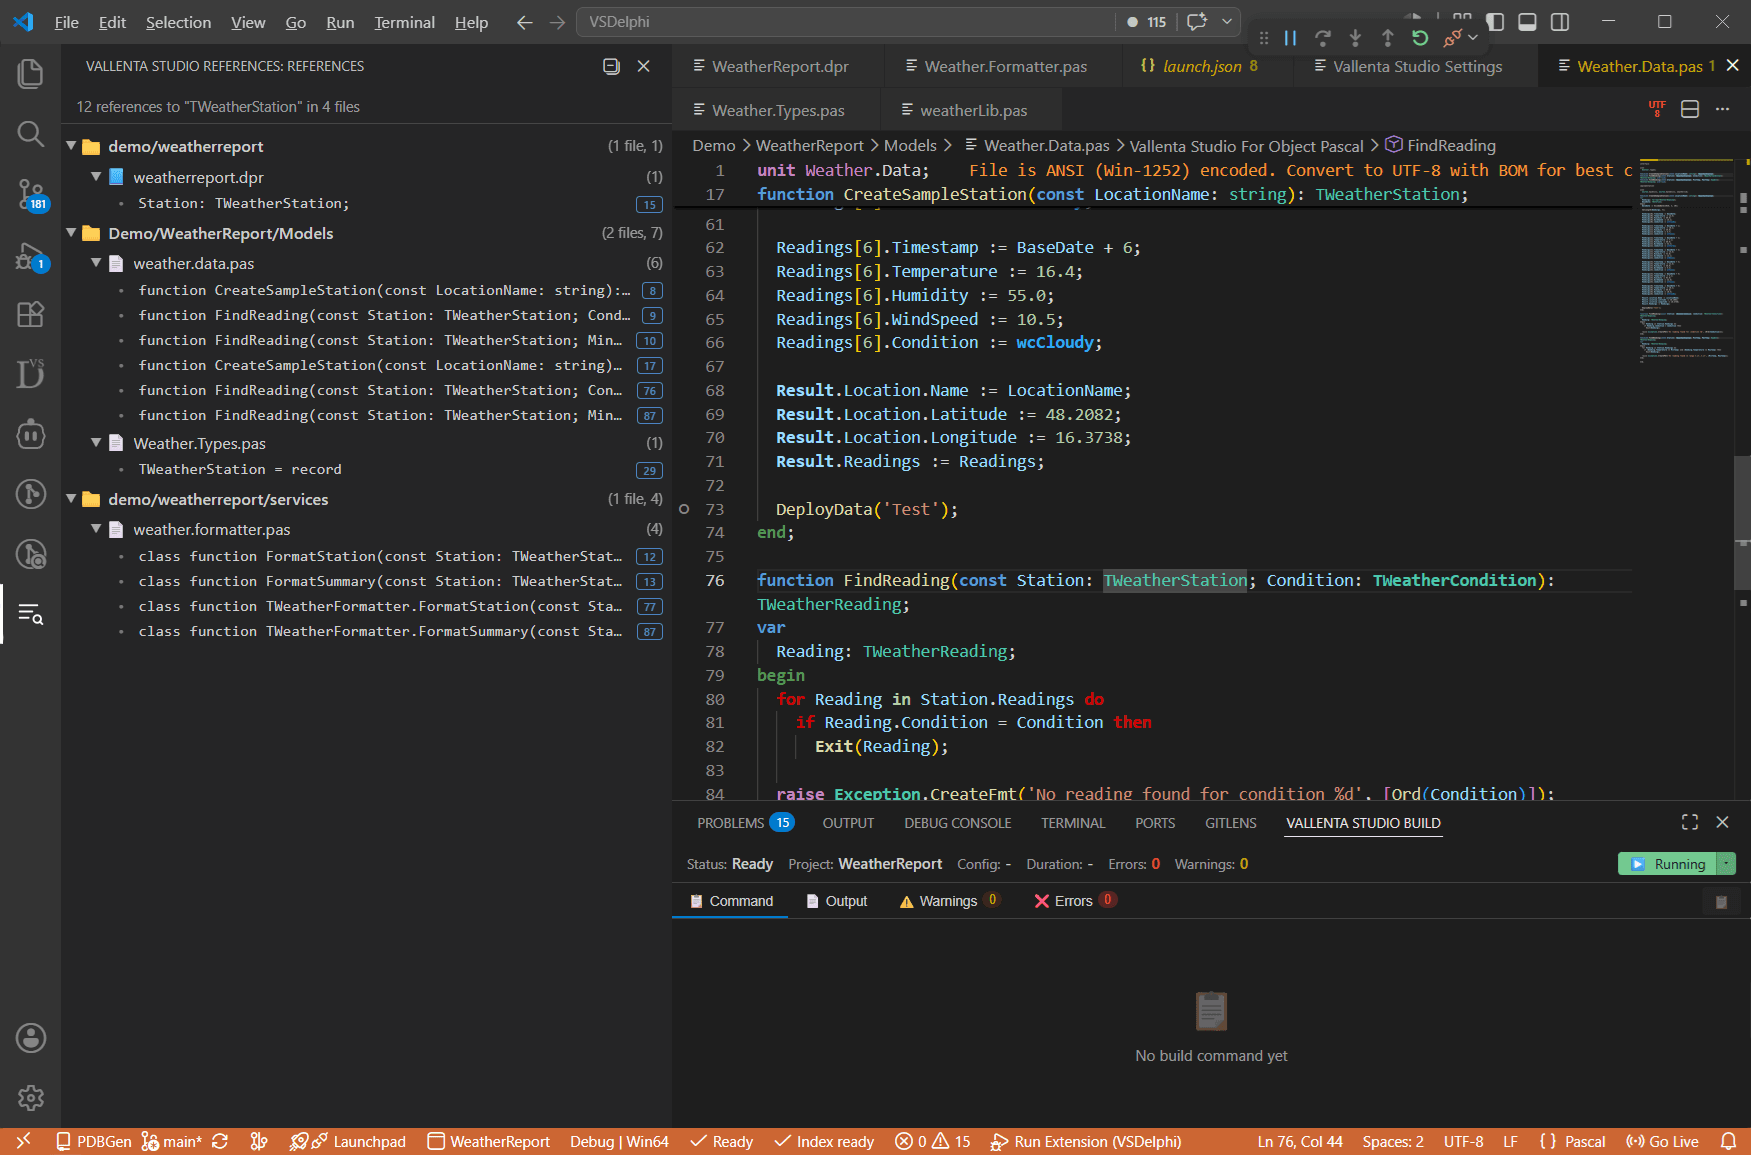
Task: Open the debug session dropdown next to the disconnect icon
Action: click(x=1473, y=38)
